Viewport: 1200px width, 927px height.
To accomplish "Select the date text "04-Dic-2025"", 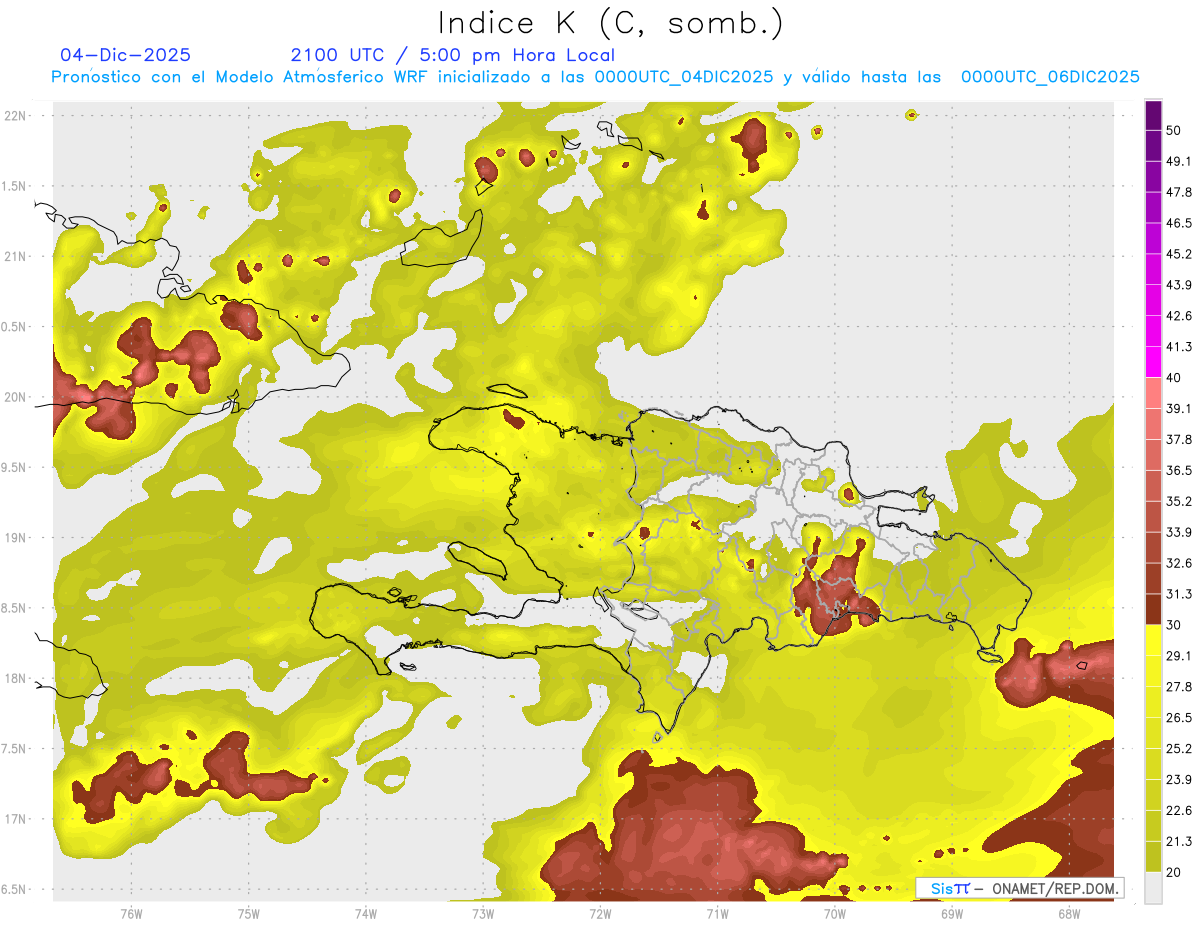I will click(x=125, y=55).
